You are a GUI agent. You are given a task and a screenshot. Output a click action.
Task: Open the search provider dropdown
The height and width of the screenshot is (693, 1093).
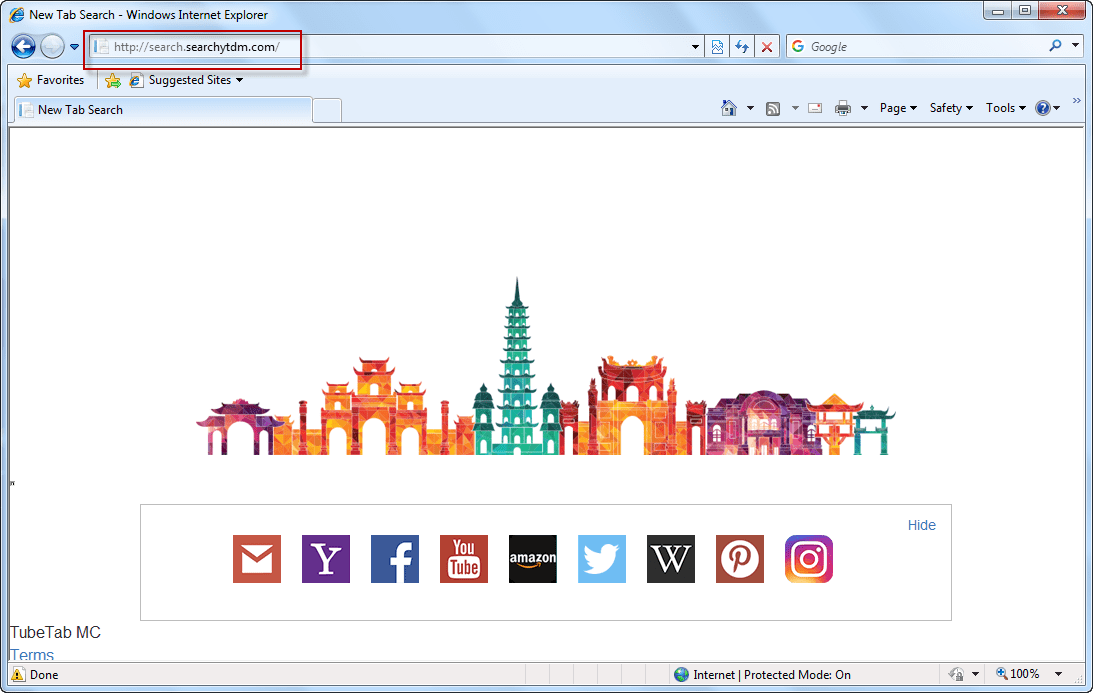[1076, 46]
